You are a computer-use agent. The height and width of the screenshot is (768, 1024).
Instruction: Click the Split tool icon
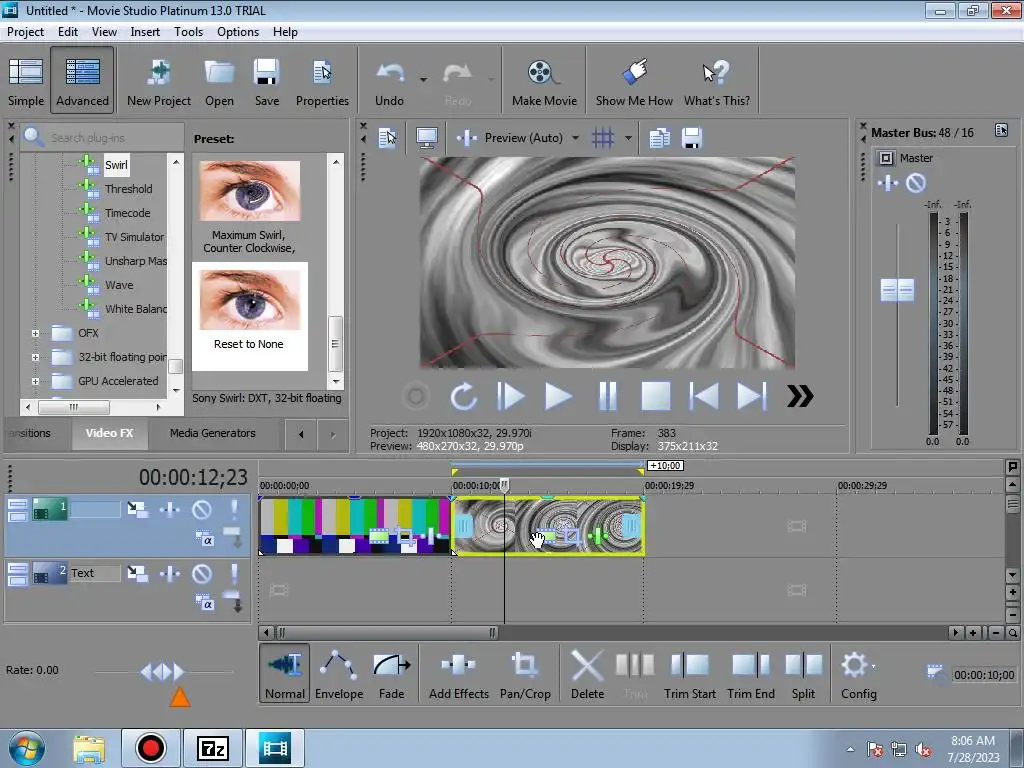coord(803,675)
